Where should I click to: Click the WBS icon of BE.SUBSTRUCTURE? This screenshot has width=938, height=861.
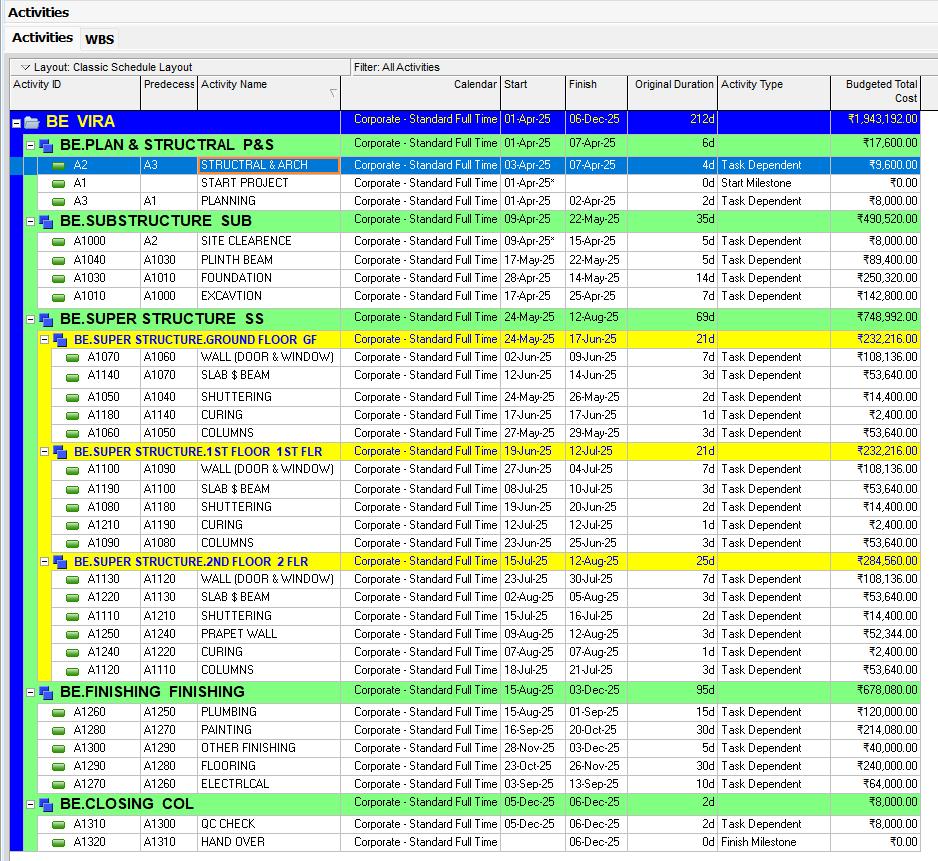[46, 222]
